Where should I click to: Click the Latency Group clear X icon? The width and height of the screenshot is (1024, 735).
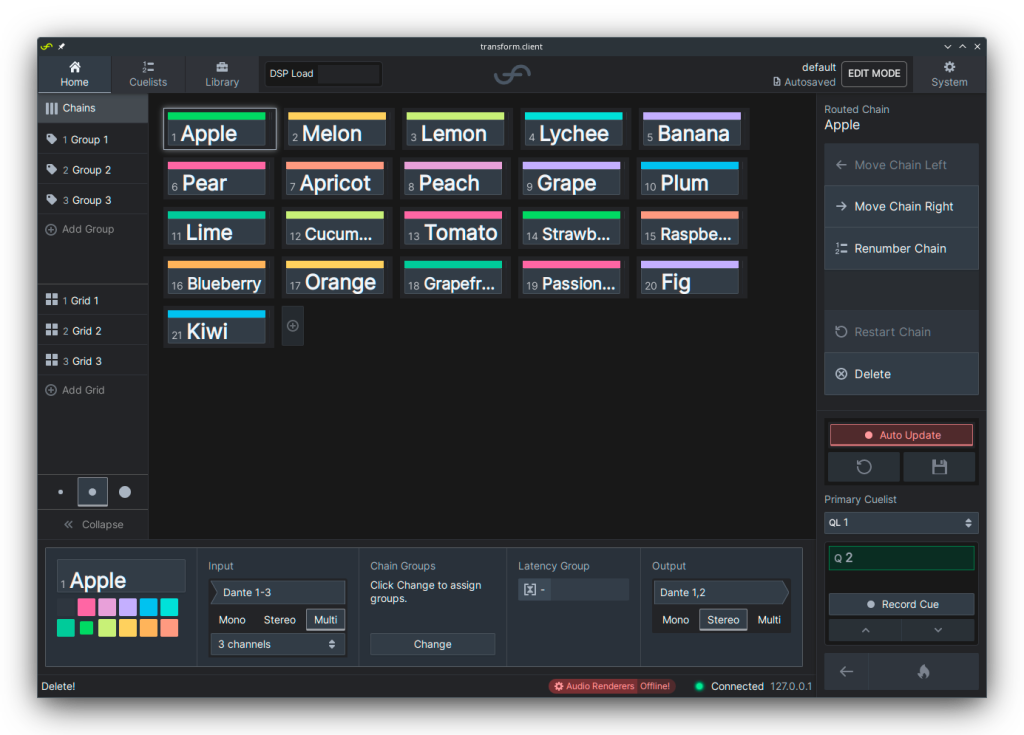530,589
